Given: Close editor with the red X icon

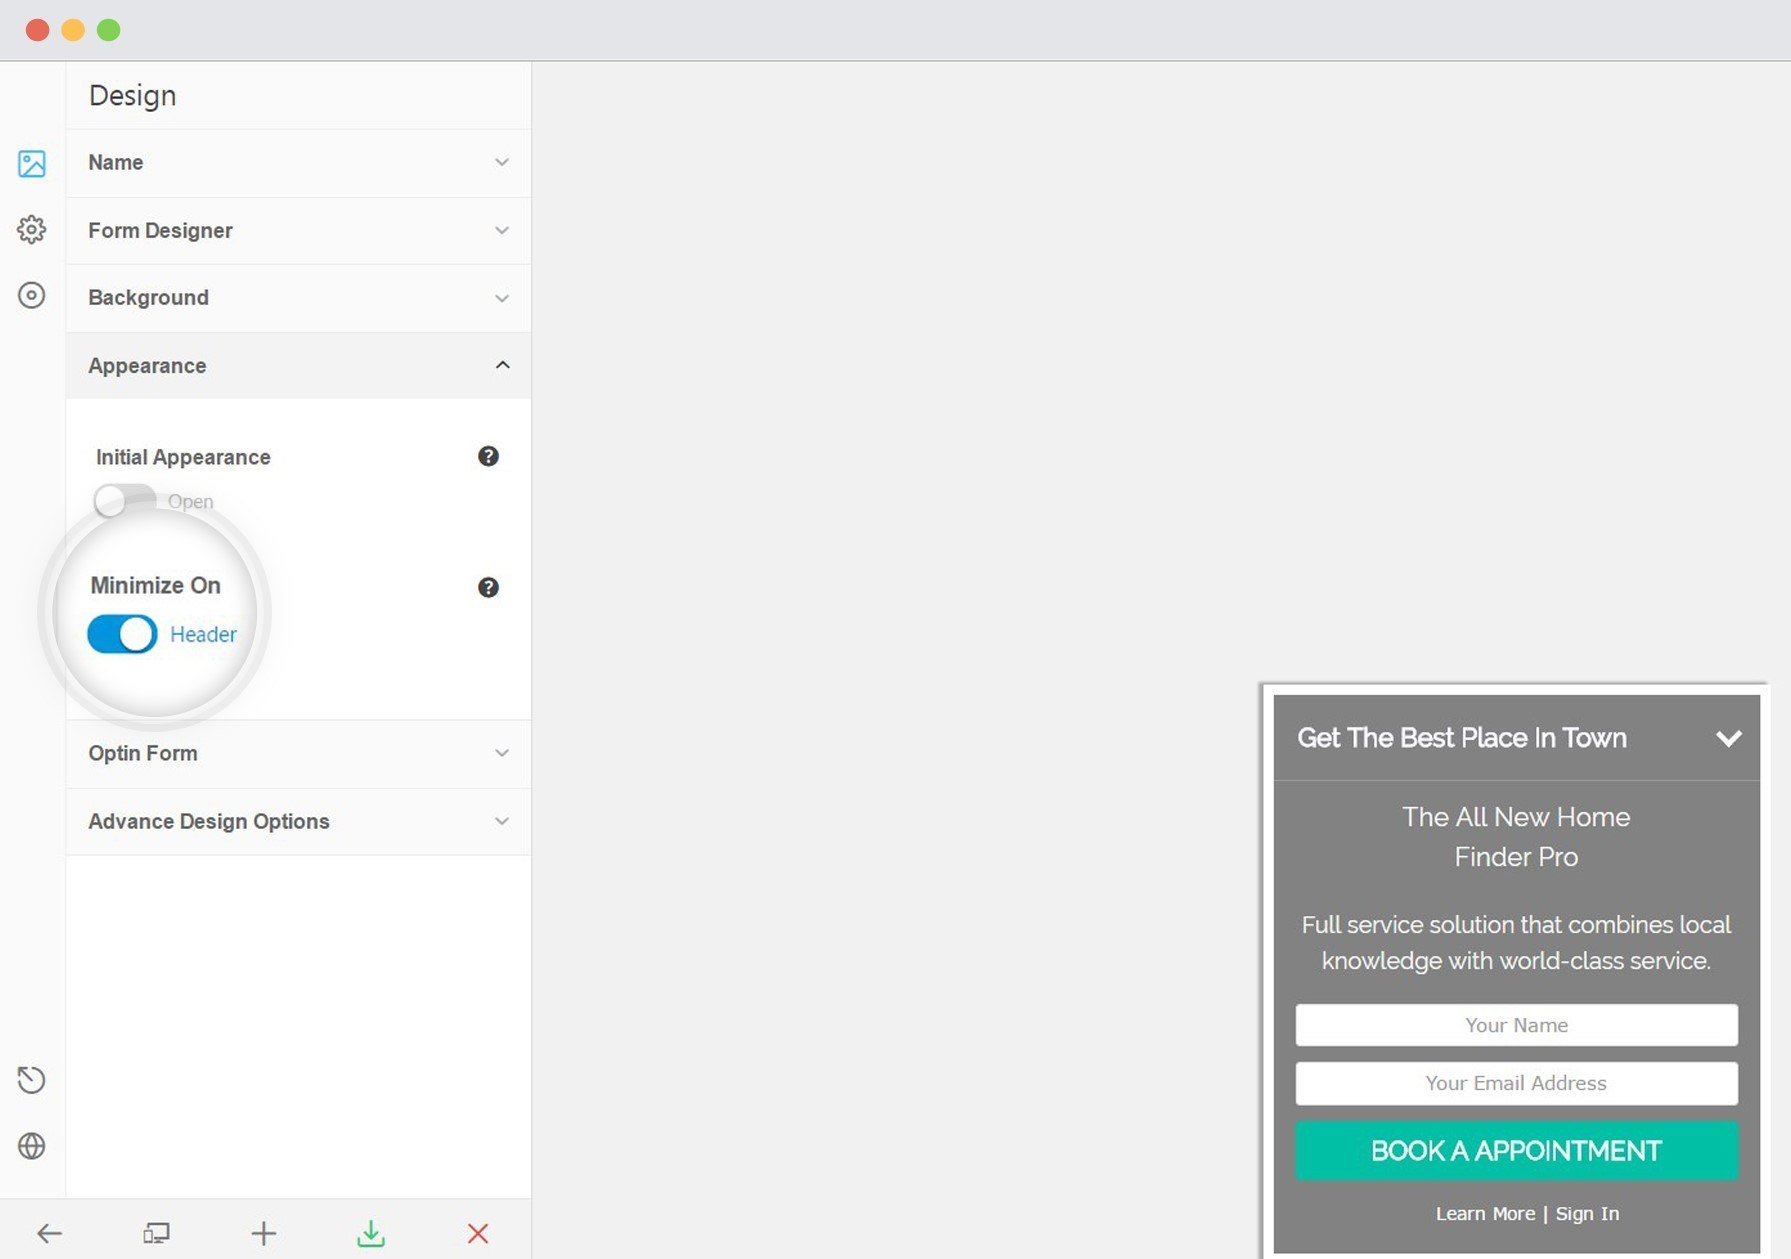Looking at the screenshot, I should tap(478, 1233).
